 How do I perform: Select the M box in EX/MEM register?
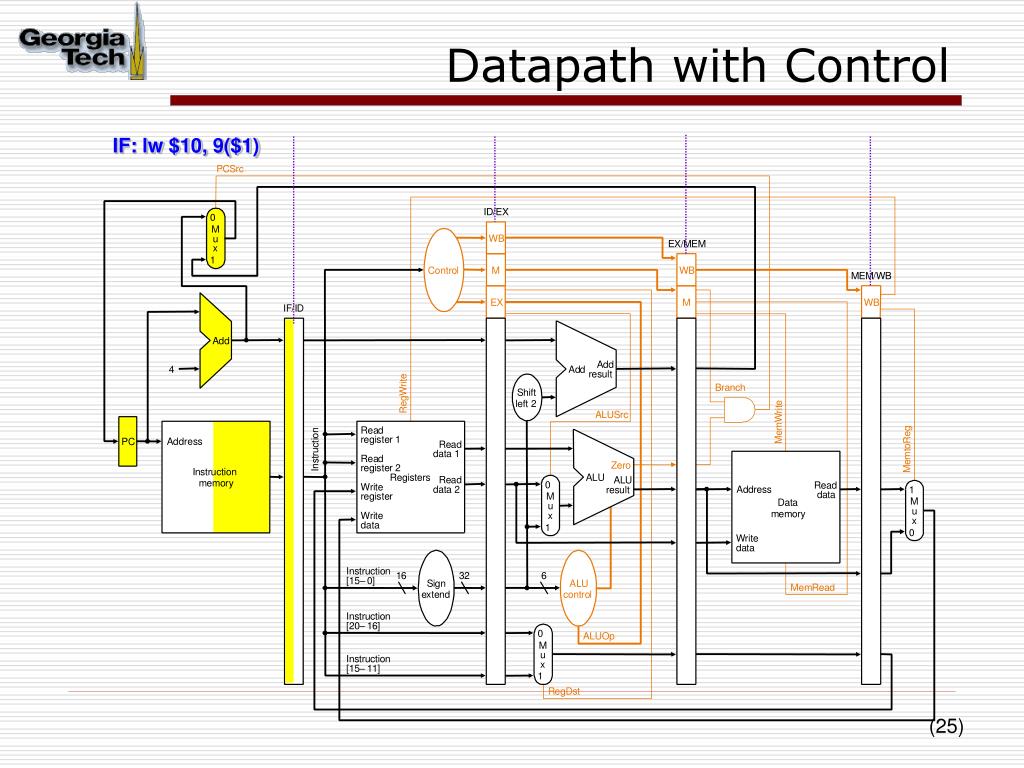(x=686, y=302)
